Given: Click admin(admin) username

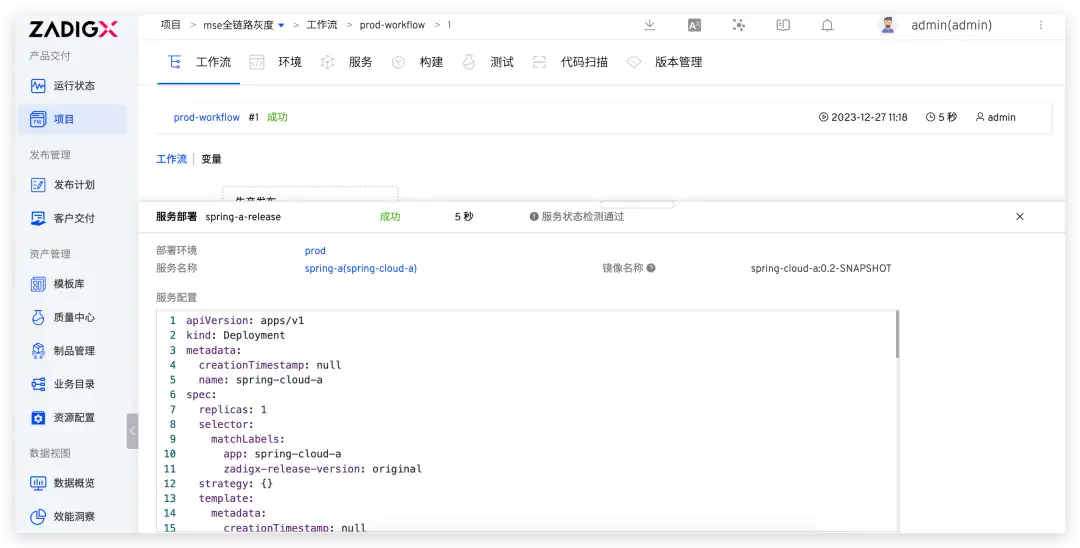Looking at the screenshot, I should point(951,25).
